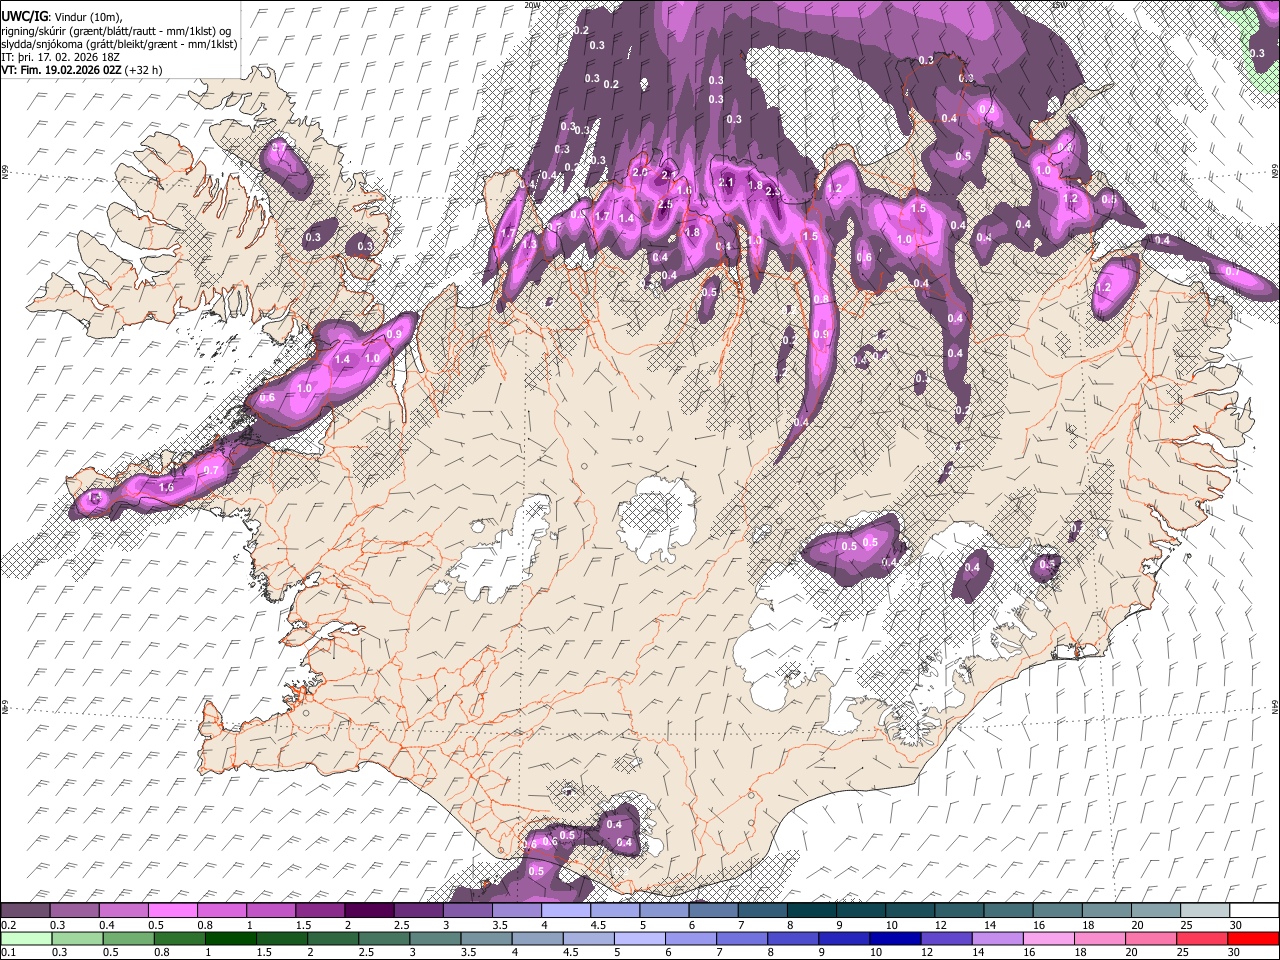
Task: Click the 20W longitude label on the top edge
Action: pyautogui.click(x=532, y=5)
